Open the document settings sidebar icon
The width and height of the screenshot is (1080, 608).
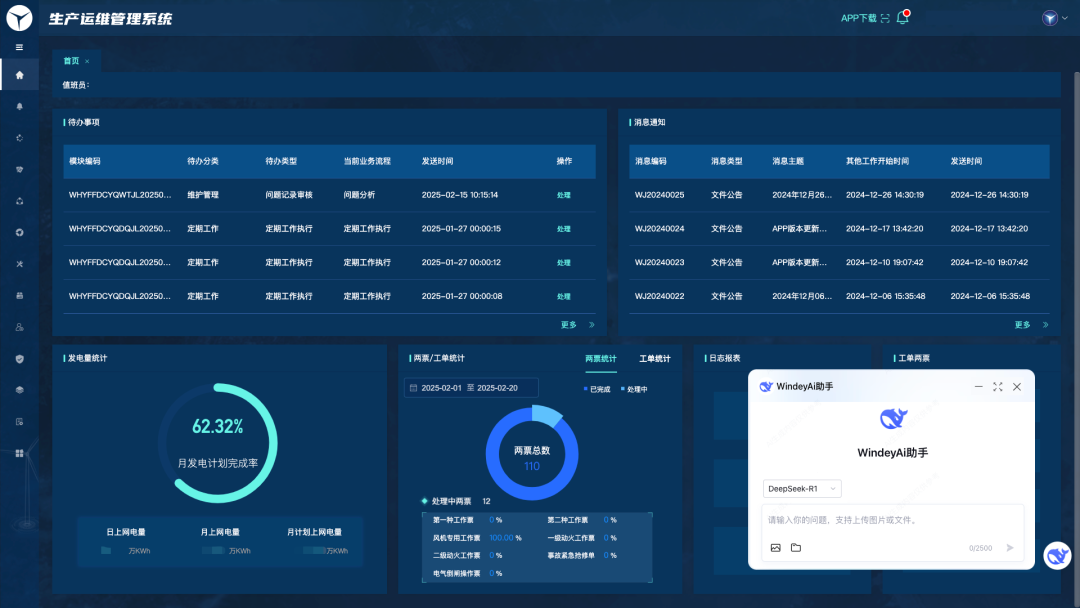click(19, 421)
